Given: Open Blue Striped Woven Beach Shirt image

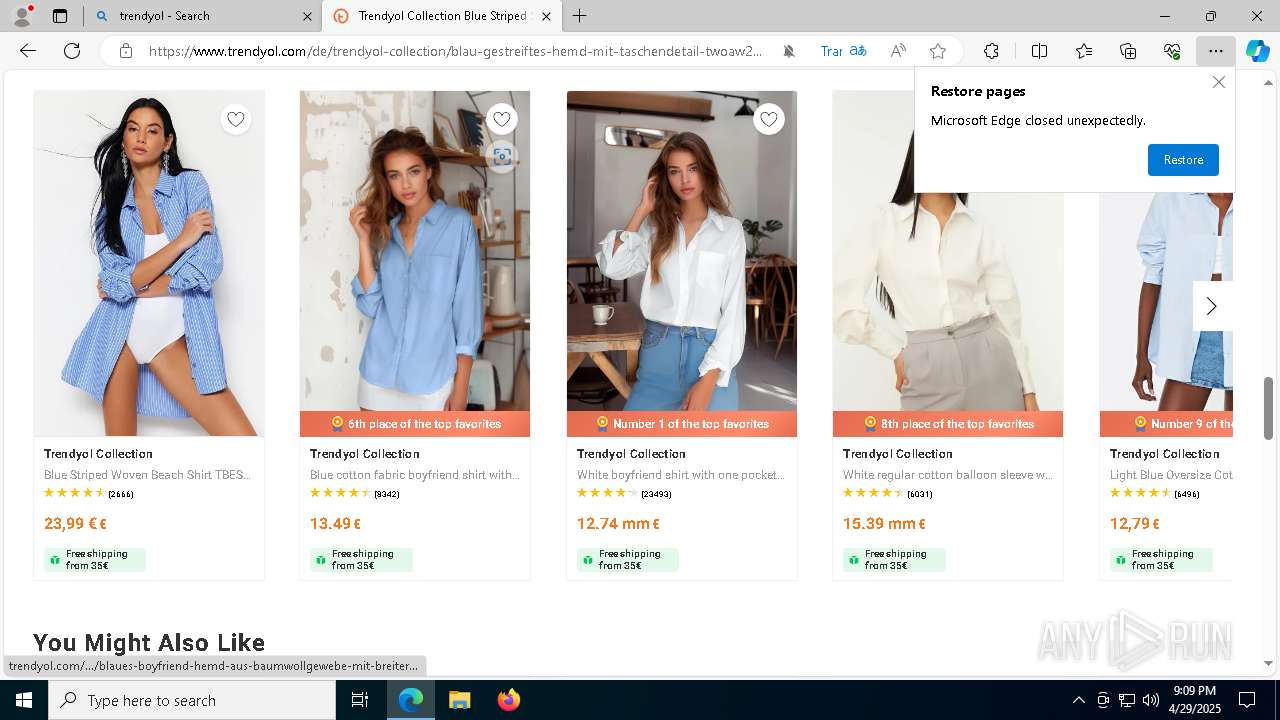Looking at the screenshot, I should (x=149, y=264).
